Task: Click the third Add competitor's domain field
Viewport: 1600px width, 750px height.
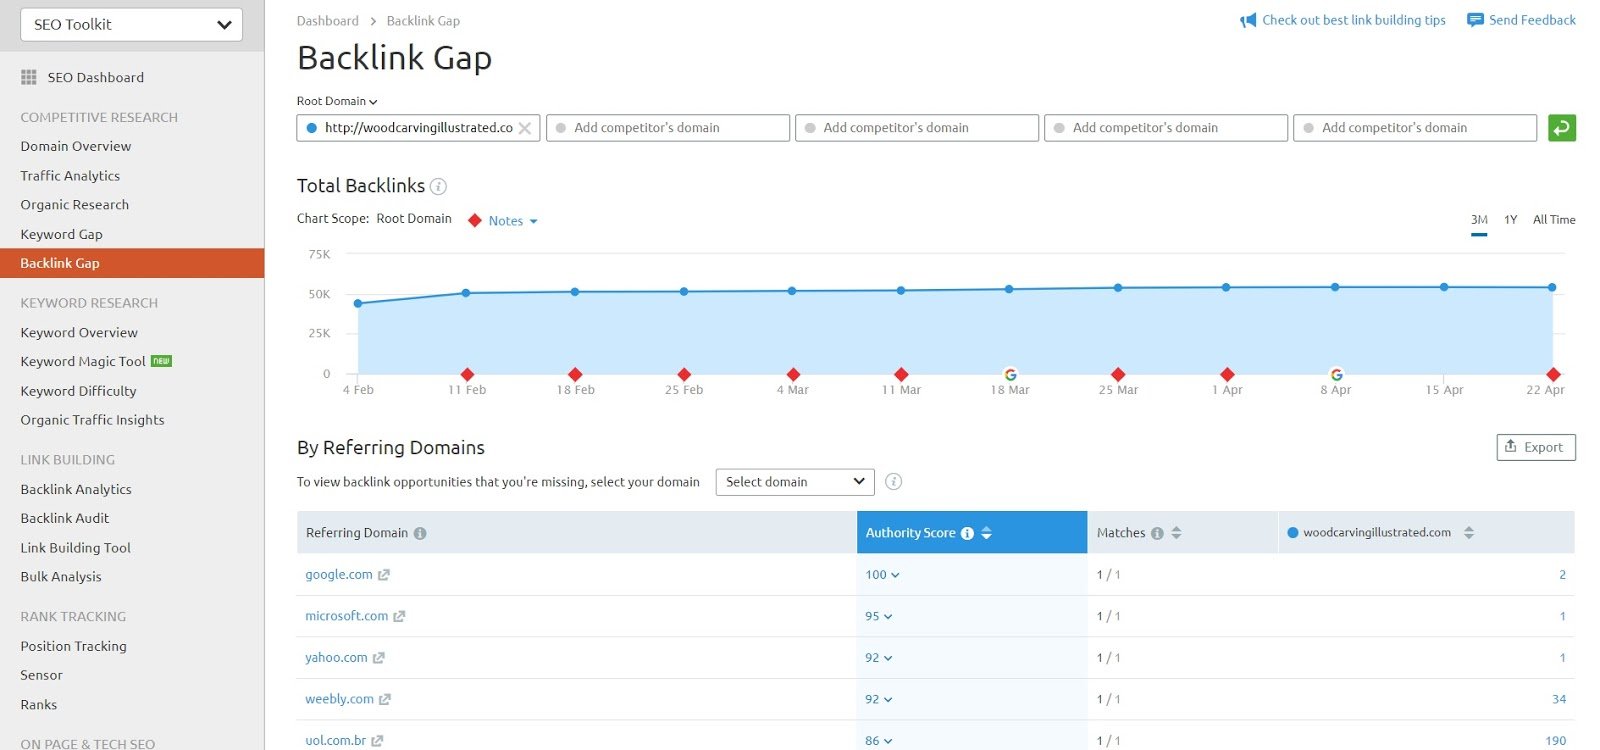Action: click(1166, 128)
